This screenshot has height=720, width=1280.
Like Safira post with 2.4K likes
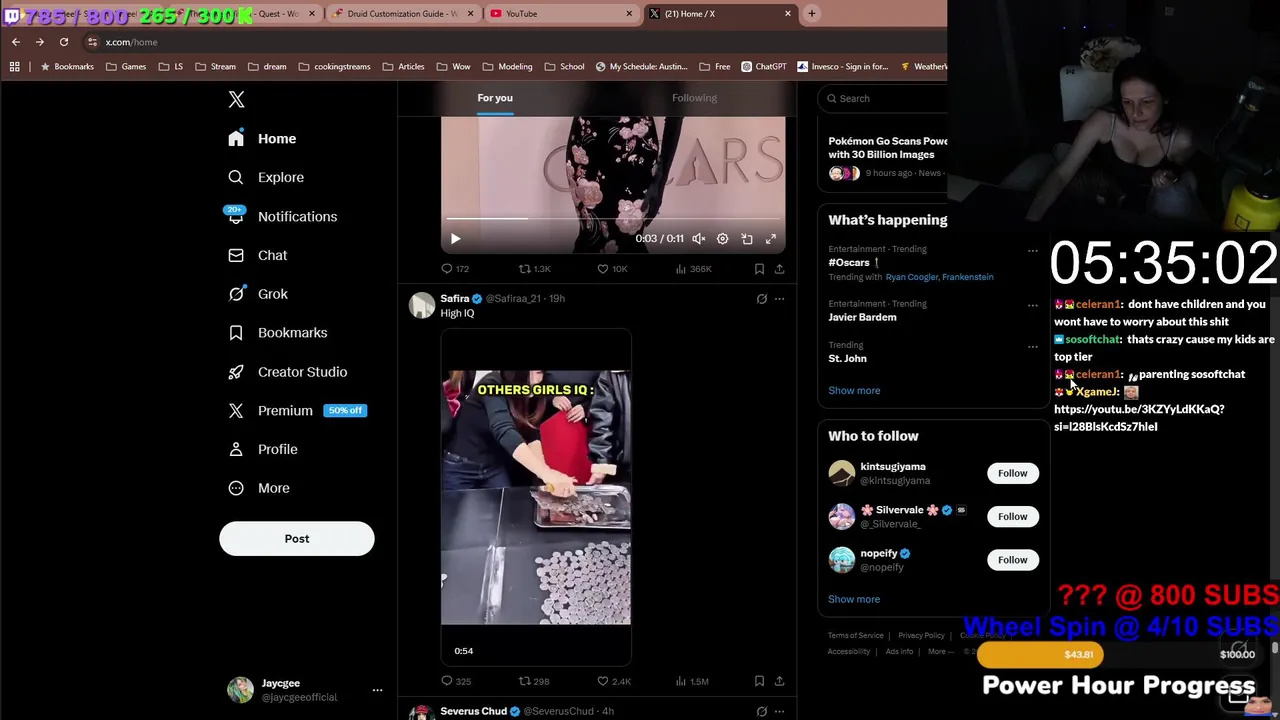(x=614, y=682)
